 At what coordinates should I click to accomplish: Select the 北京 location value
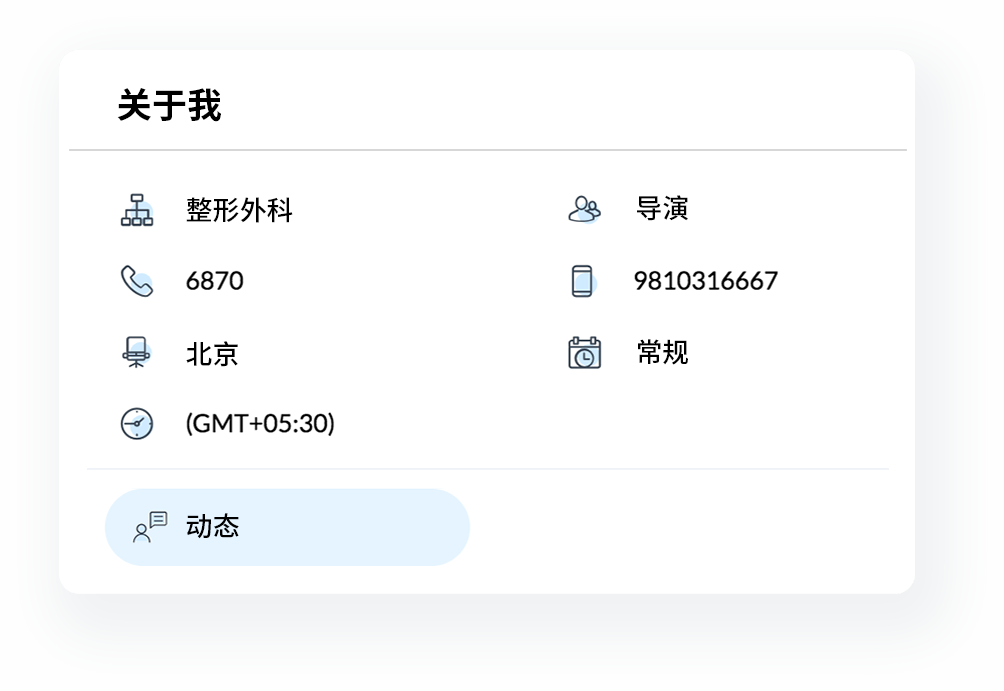tap(212, 353)
